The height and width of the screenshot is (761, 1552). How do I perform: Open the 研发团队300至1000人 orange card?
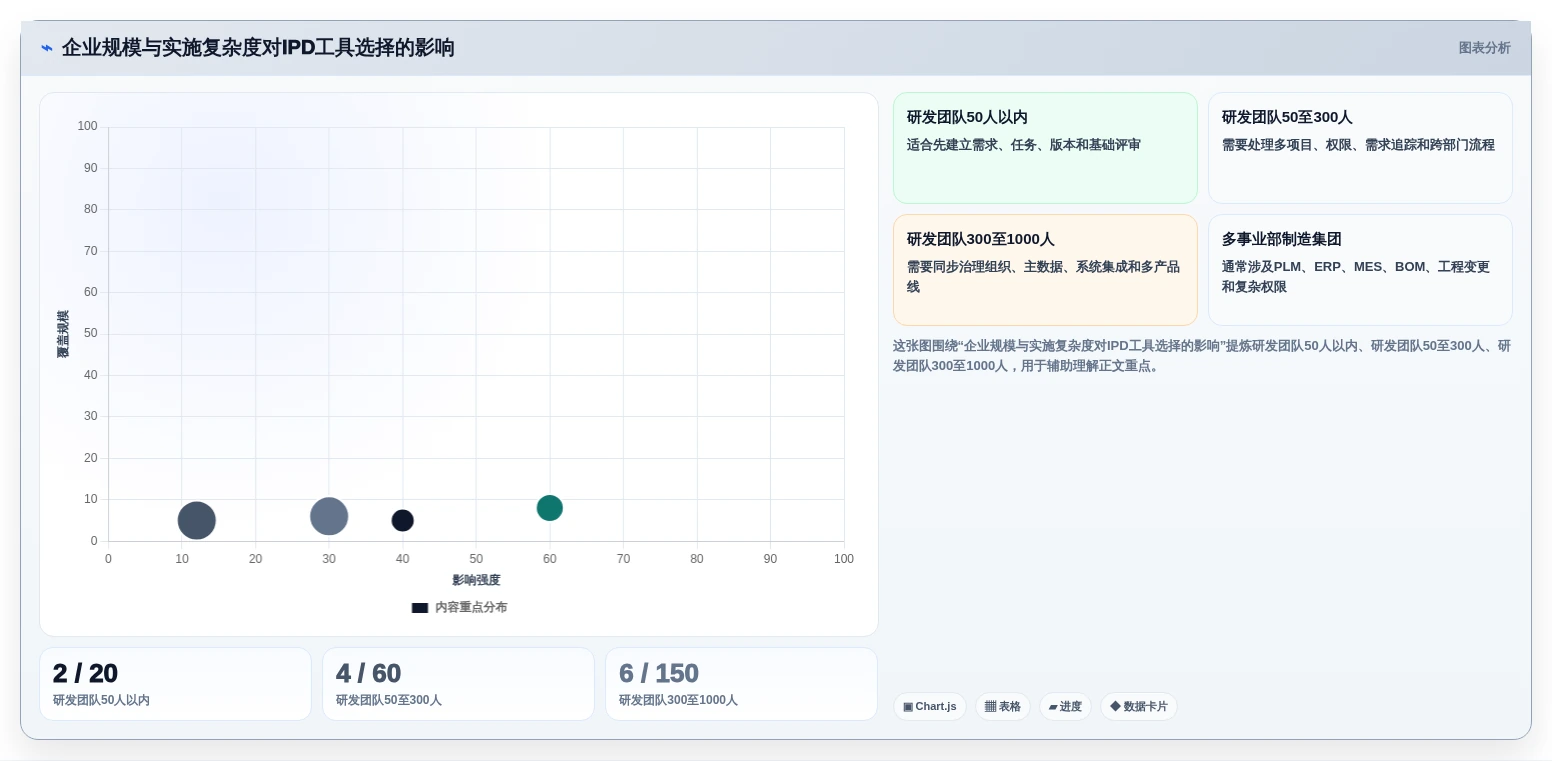click(x=1045, y=270)
